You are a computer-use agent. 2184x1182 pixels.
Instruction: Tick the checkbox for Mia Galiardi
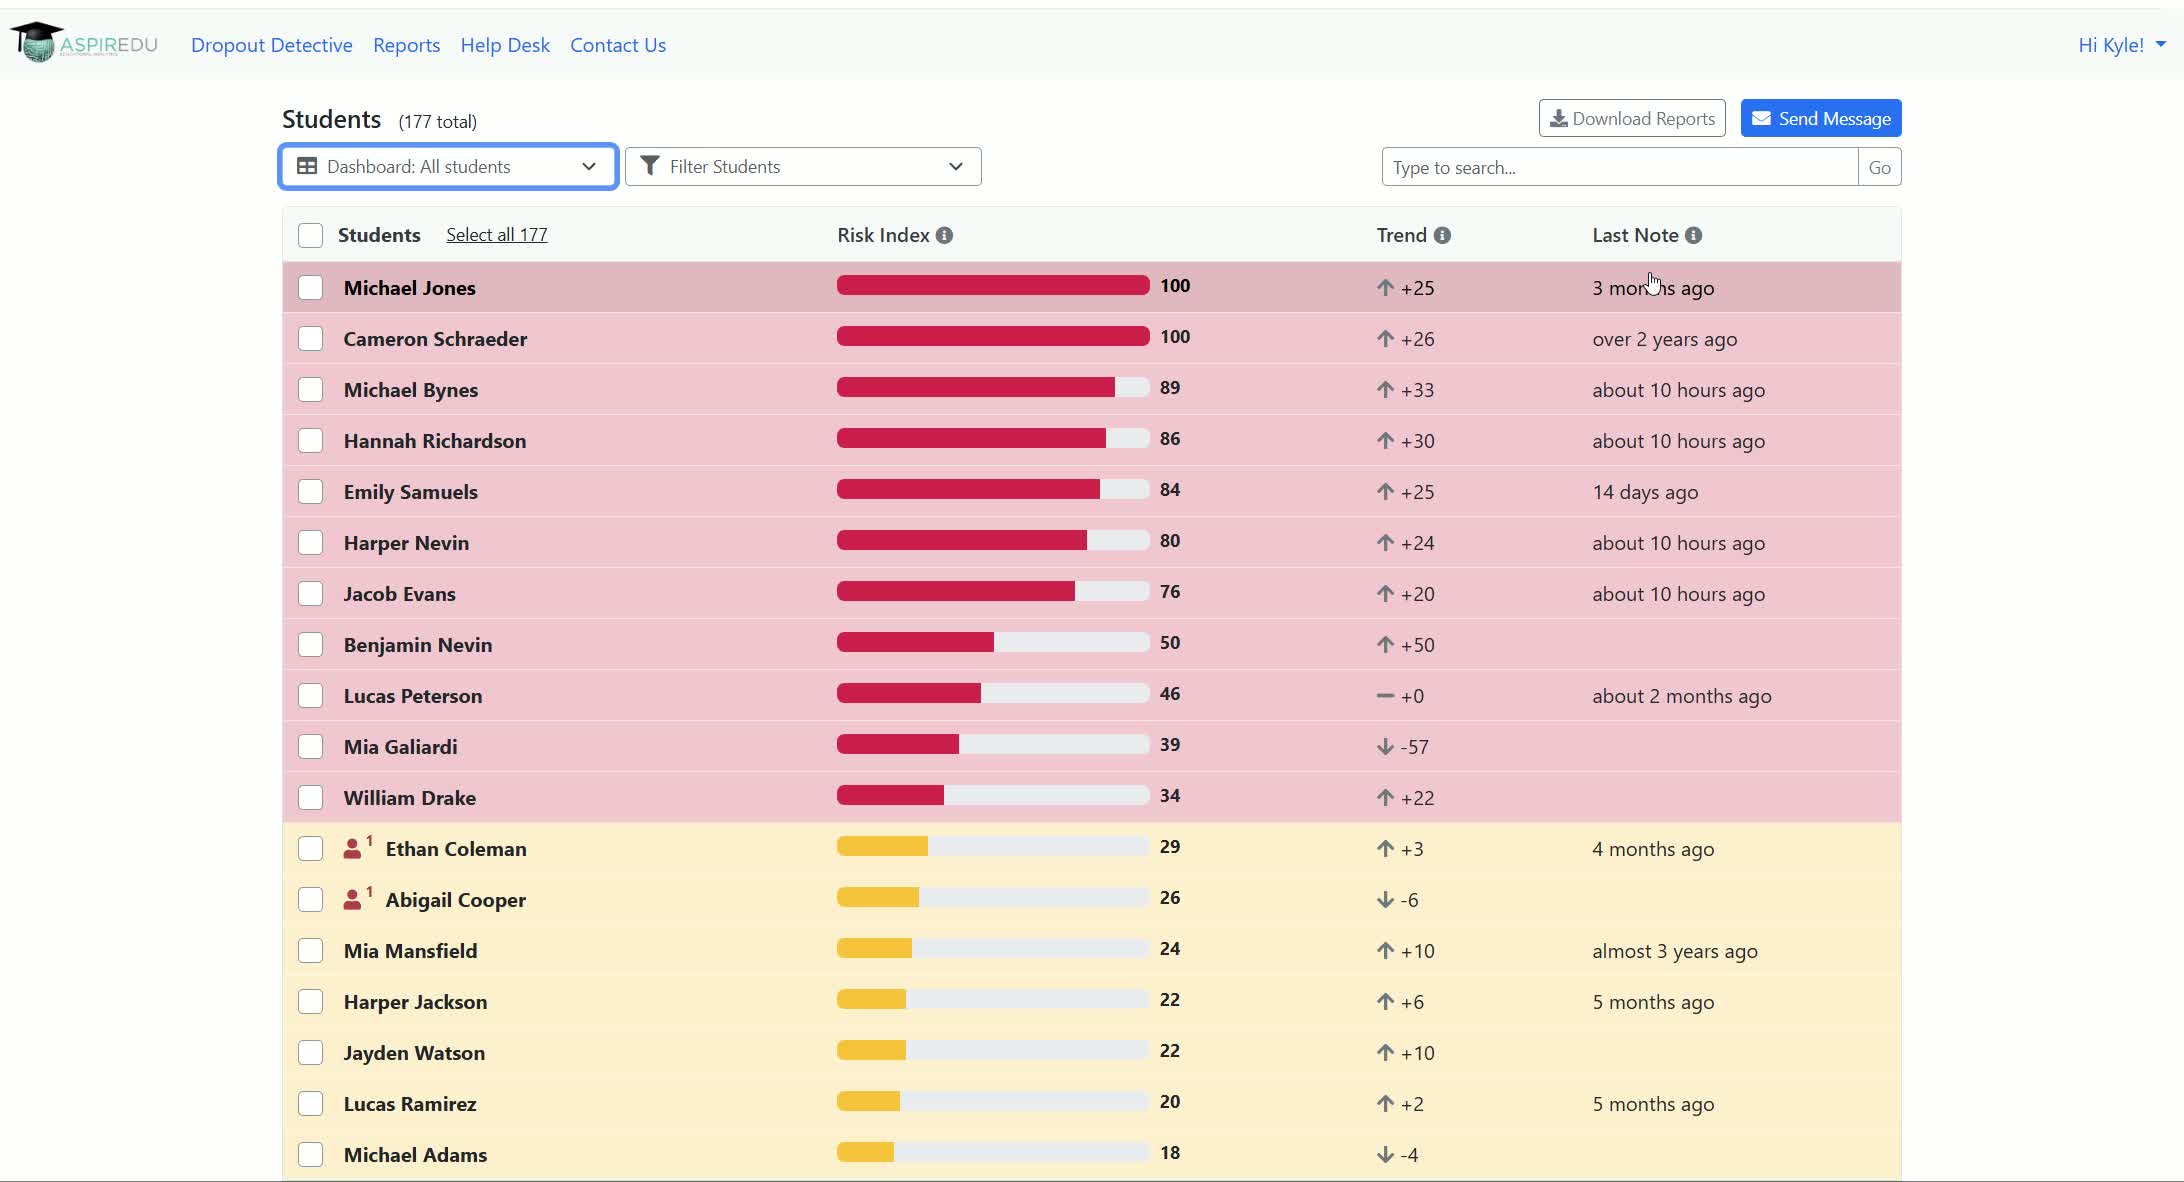(310, 747)
